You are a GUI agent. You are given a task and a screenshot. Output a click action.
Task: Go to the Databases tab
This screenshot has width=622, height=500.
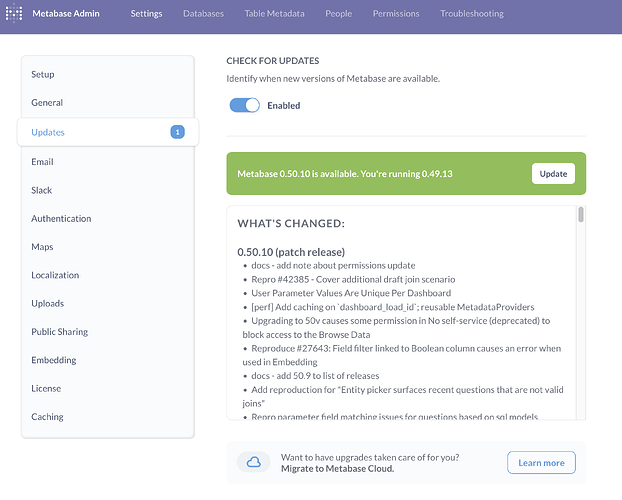pos(203,13)
